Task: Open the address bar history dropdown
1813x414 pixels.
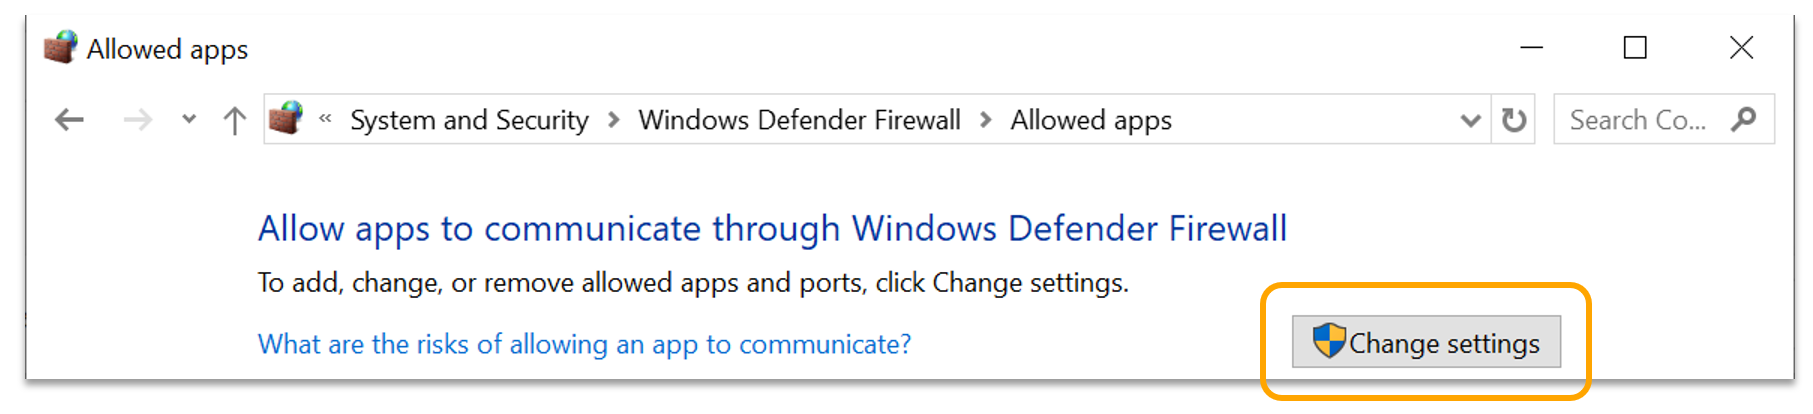Action: [x=1470, y=120]
